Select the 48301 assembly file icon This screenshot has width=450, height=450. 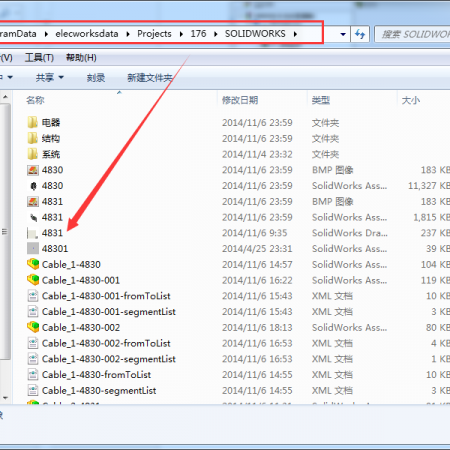coord(33,249)
